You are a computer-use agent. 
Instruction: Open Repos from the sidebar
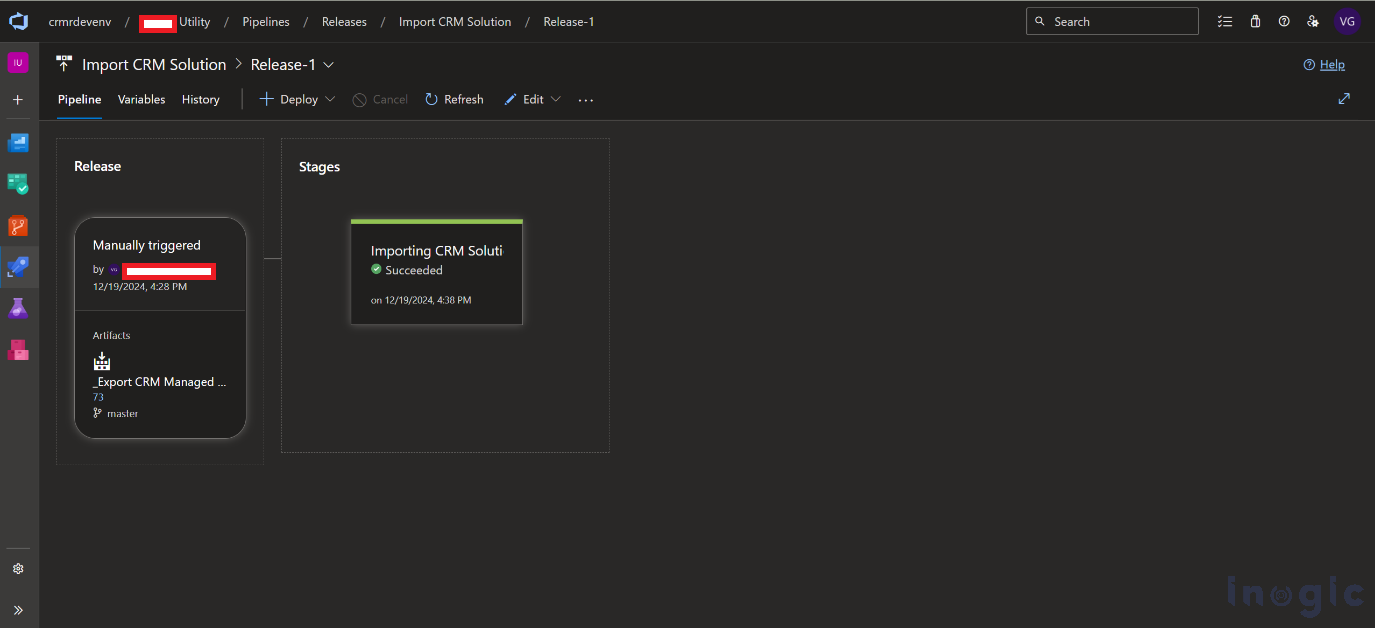tap(18, 226)
